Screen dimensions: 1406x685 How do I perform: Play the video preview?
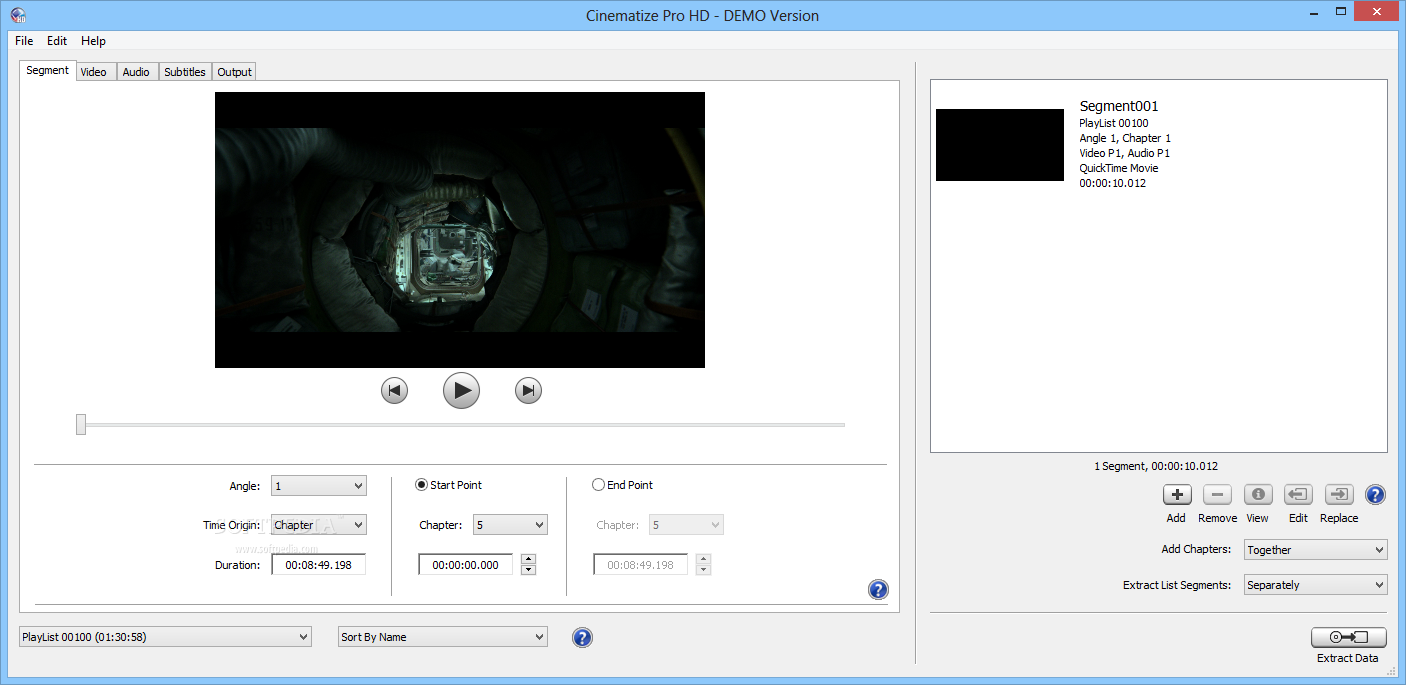(x=461, y=390)
